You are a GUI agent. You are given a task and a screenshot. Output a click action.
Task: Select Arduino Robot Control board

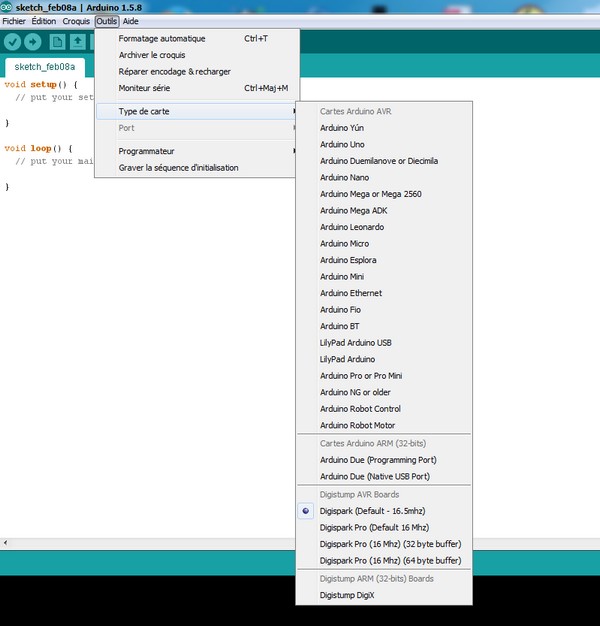[x=384, y=409]
